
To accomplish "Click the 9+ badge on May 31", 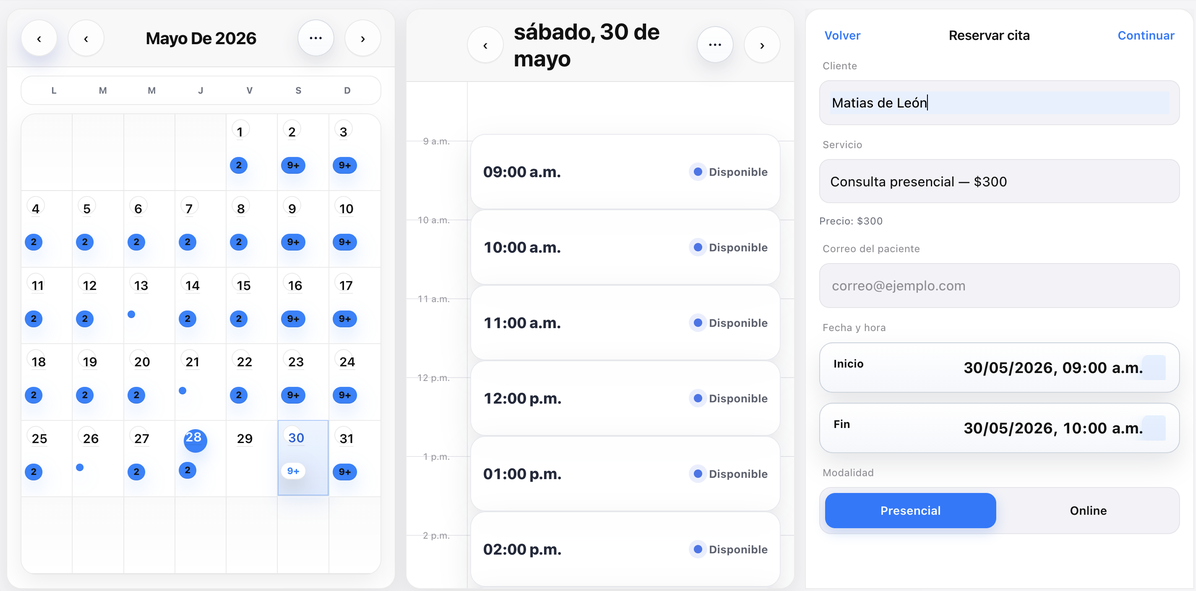I will point(345,472).
